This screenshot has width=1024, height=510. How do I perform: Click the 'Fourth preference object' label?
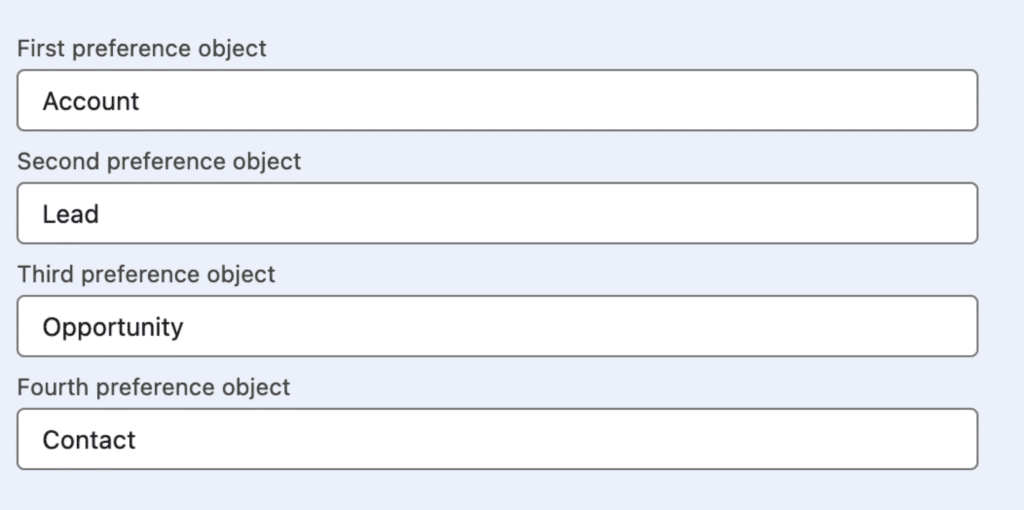[x=154, y=387]
